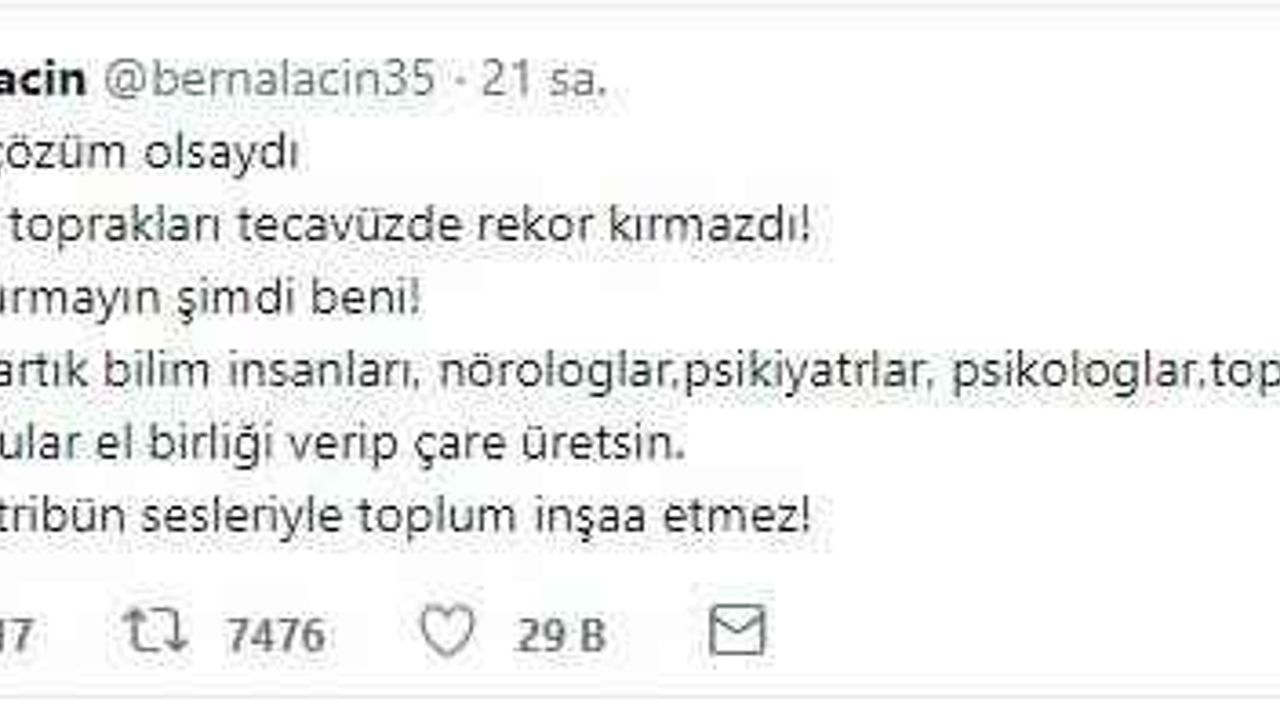Click the retweet arrows icon

(x=155, y=632)
